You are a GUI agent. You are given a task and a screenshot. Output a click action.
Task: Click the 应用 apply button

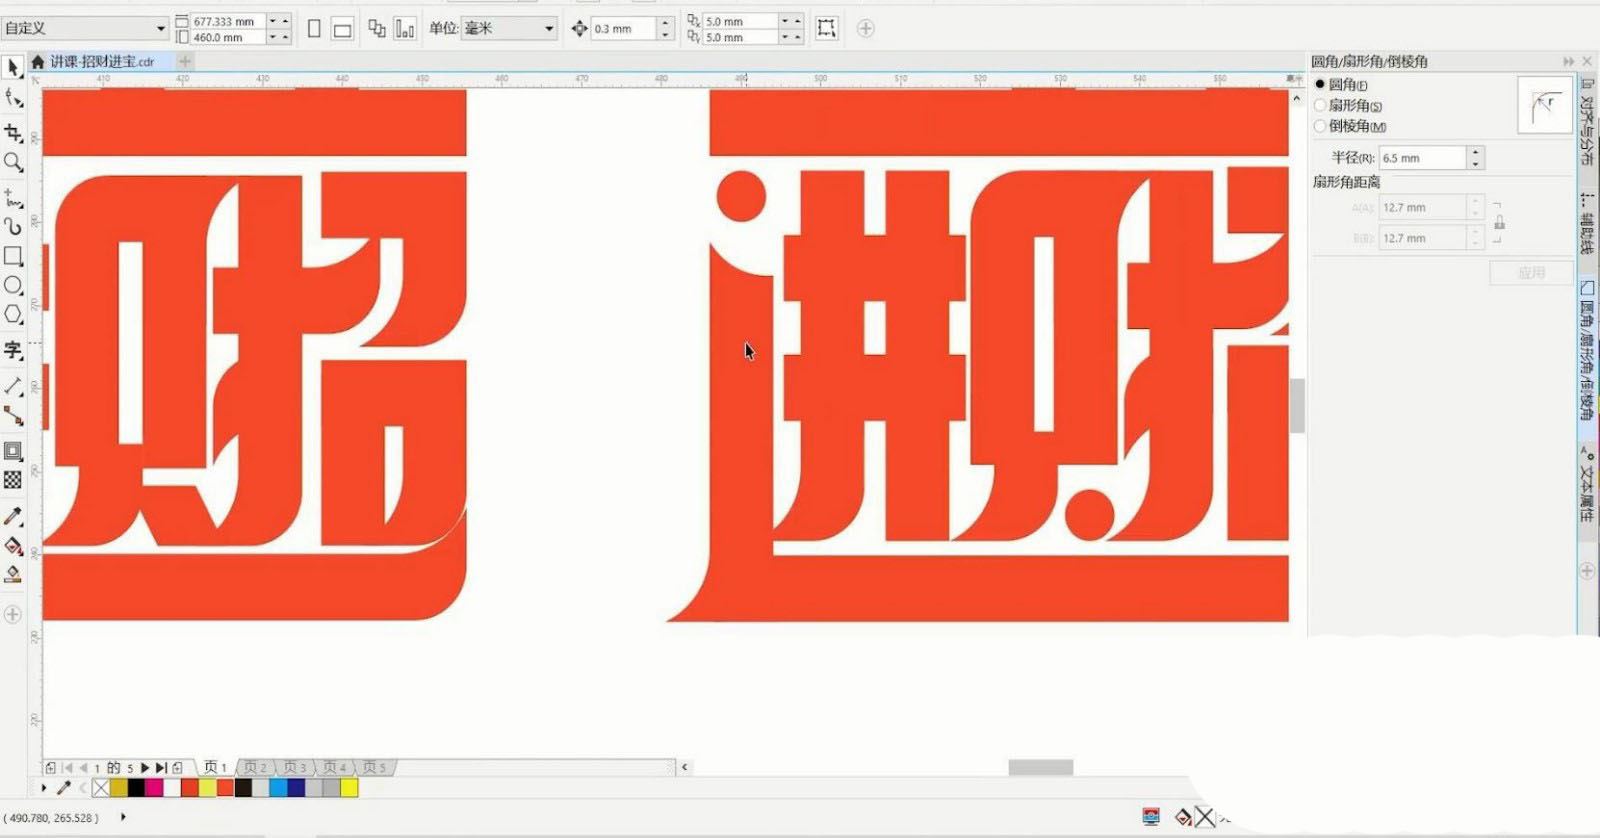[x=1531, y=273]
